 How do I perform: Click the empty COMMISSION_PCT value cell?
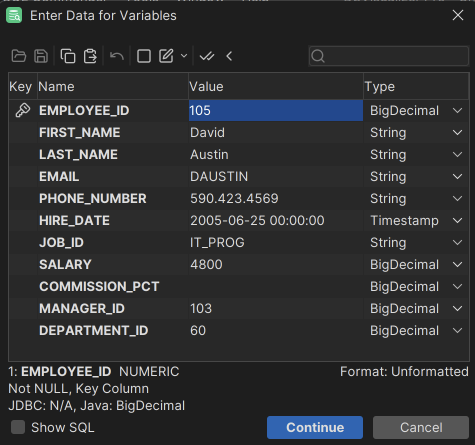[276, 286]
